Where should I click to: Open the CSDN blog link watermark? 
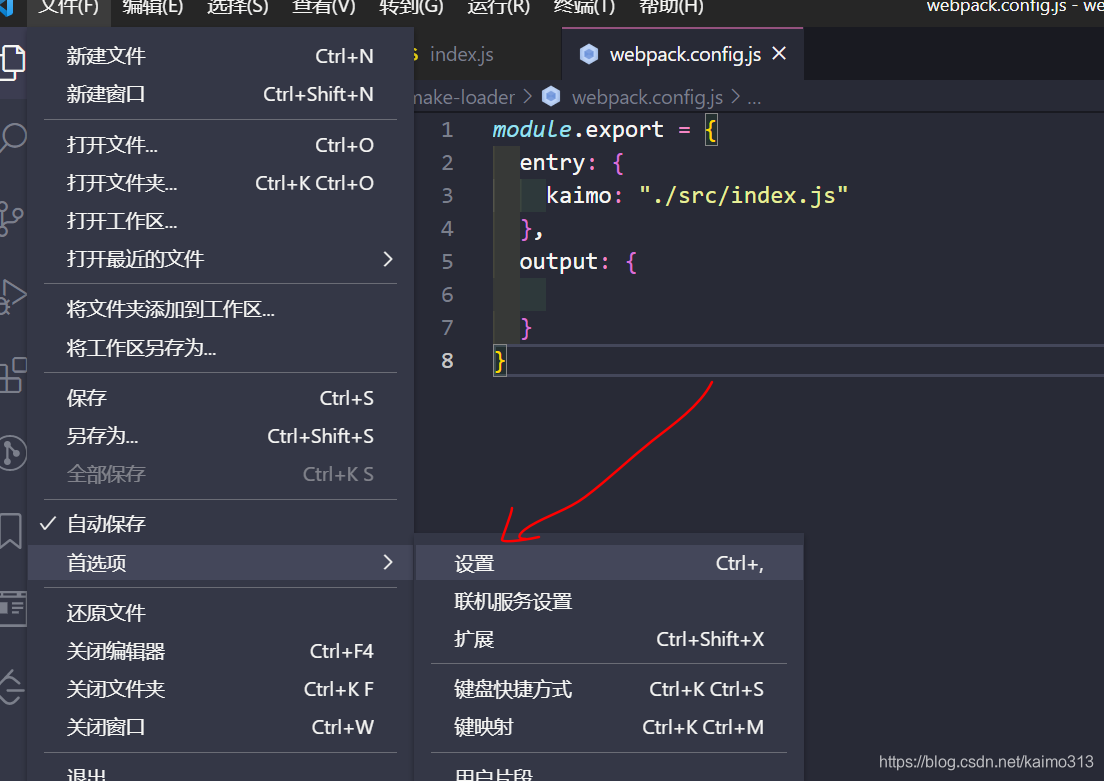pos(984,761)
